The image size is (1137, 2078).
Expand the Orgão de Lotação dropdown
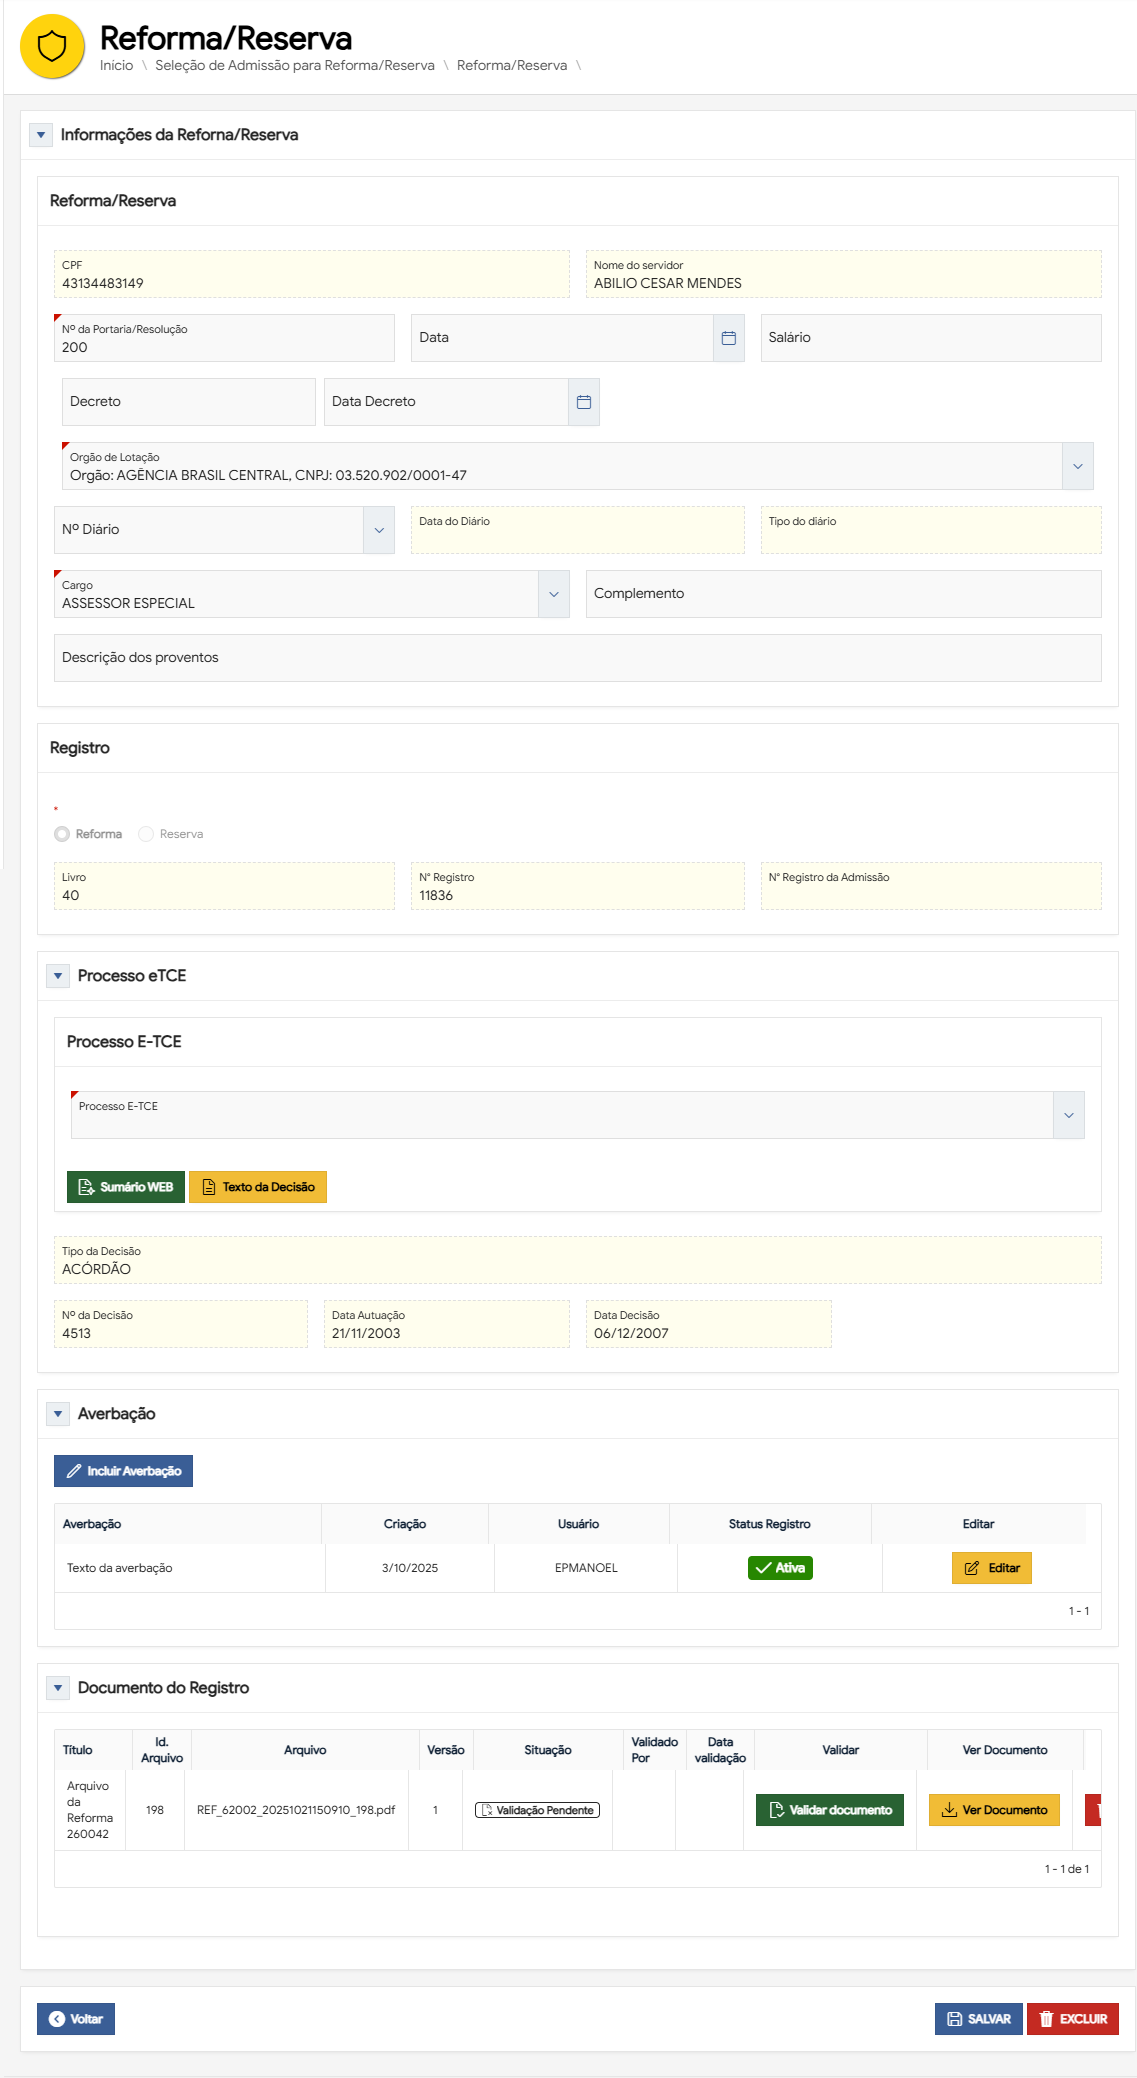(x=1077, y=466)
